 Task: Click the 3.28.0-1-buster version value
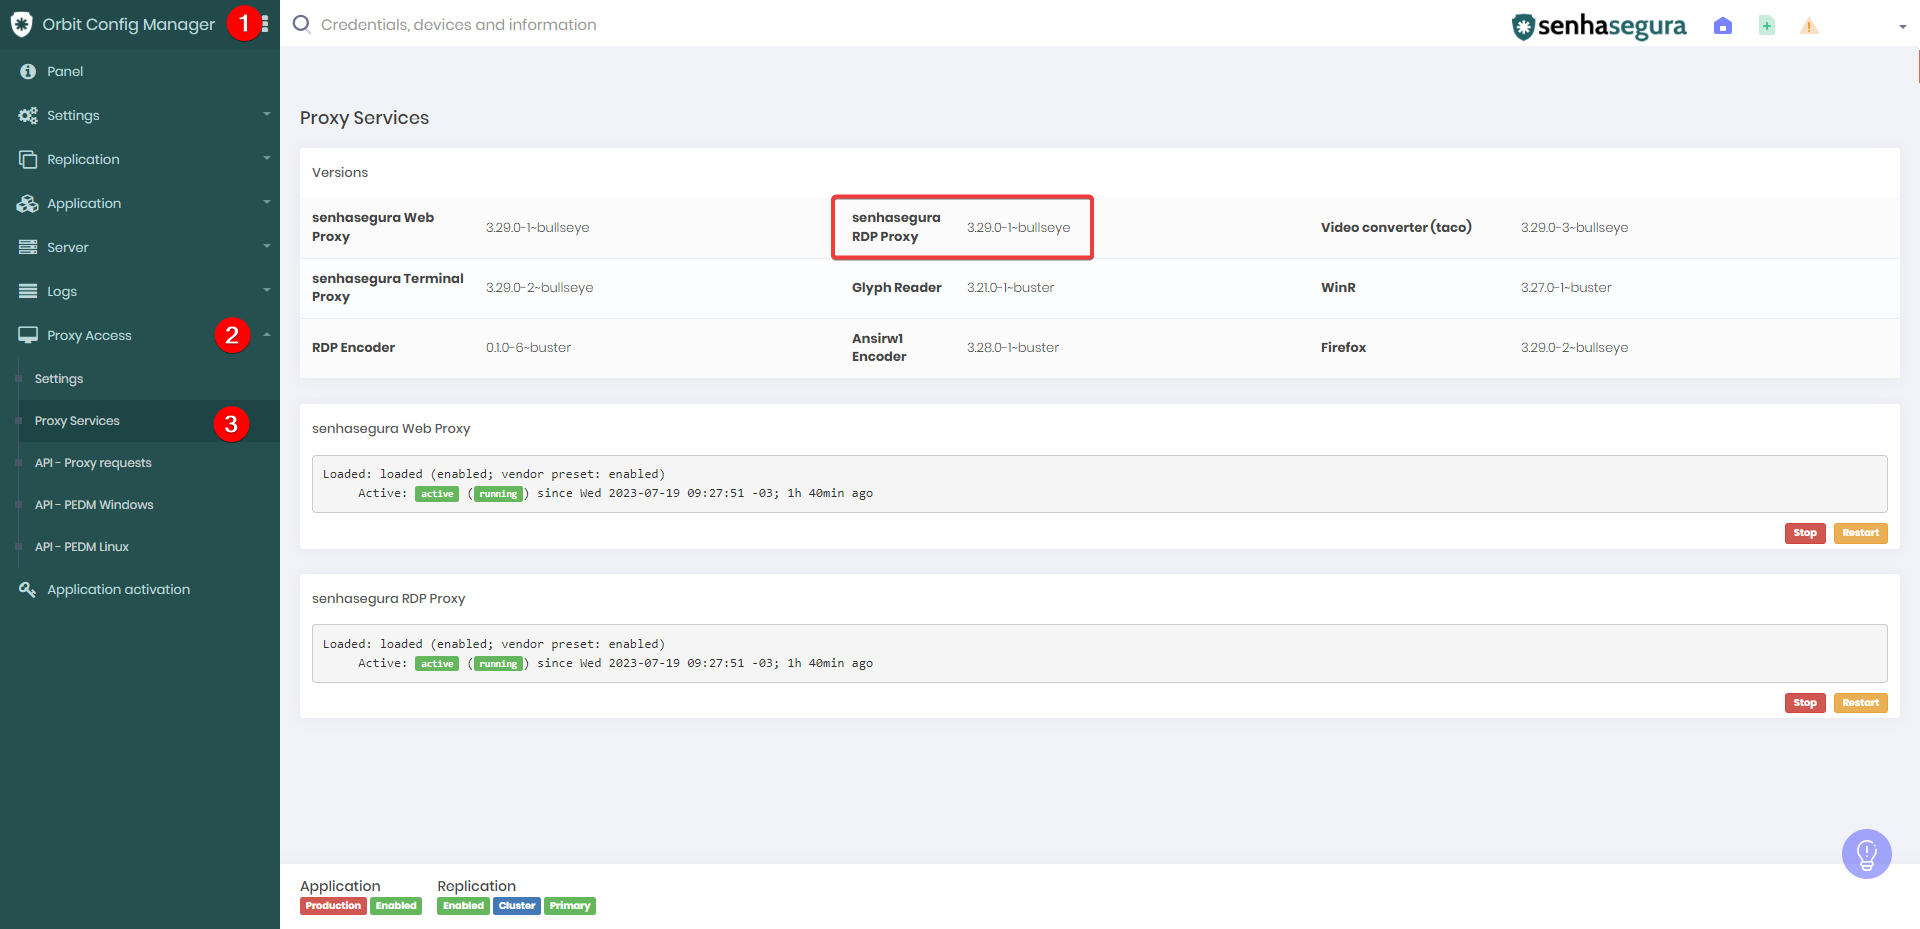click(x=1012, y=348)
